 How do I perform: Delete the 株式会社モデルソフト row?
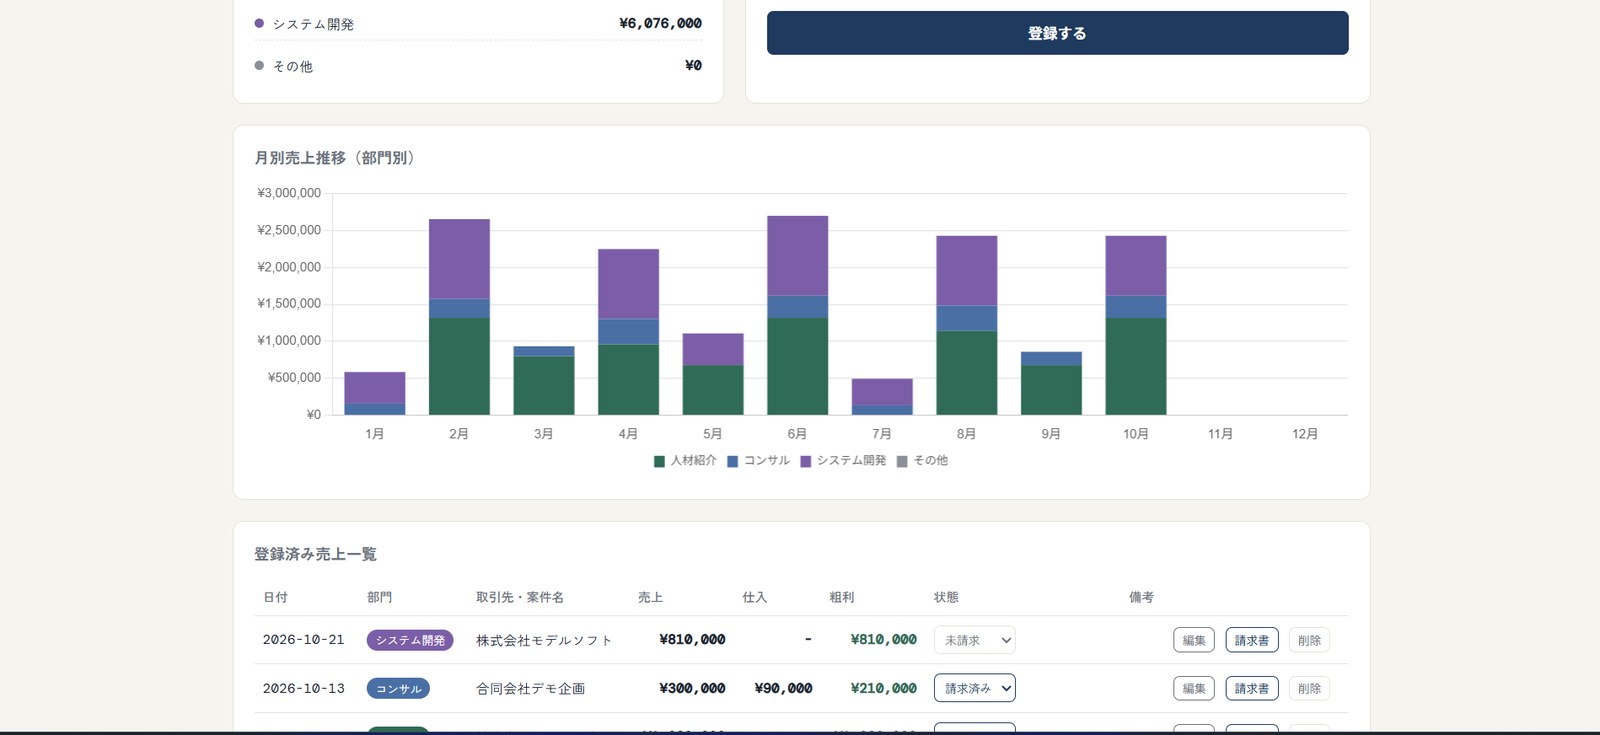[1309, 640]
